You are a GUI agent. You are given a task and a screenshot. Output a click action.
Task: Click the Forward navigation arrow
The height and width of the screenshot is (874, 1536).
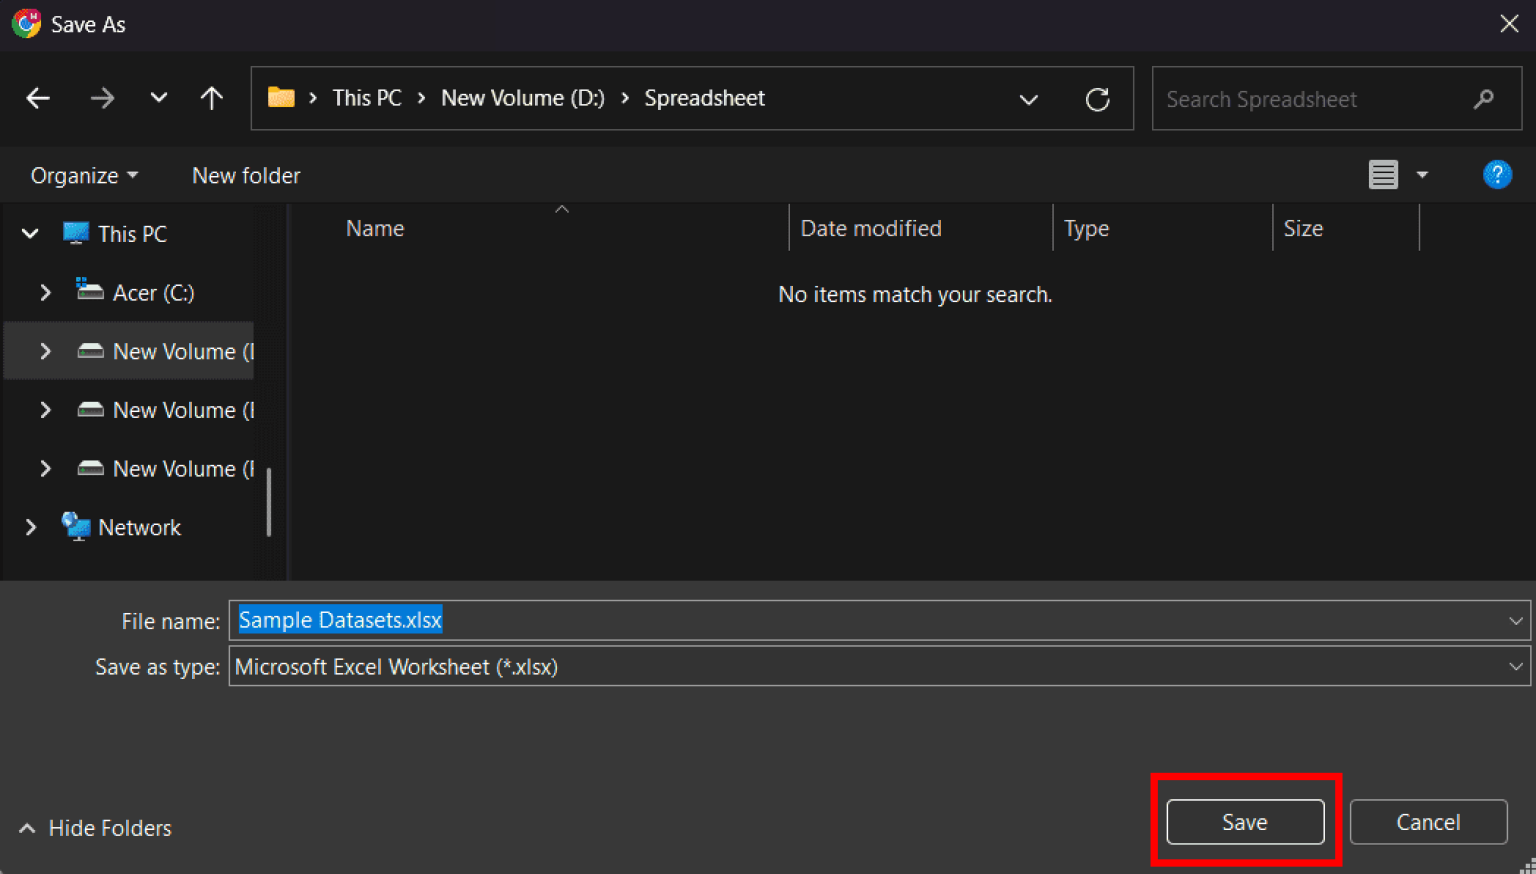[x=102, y=98]
